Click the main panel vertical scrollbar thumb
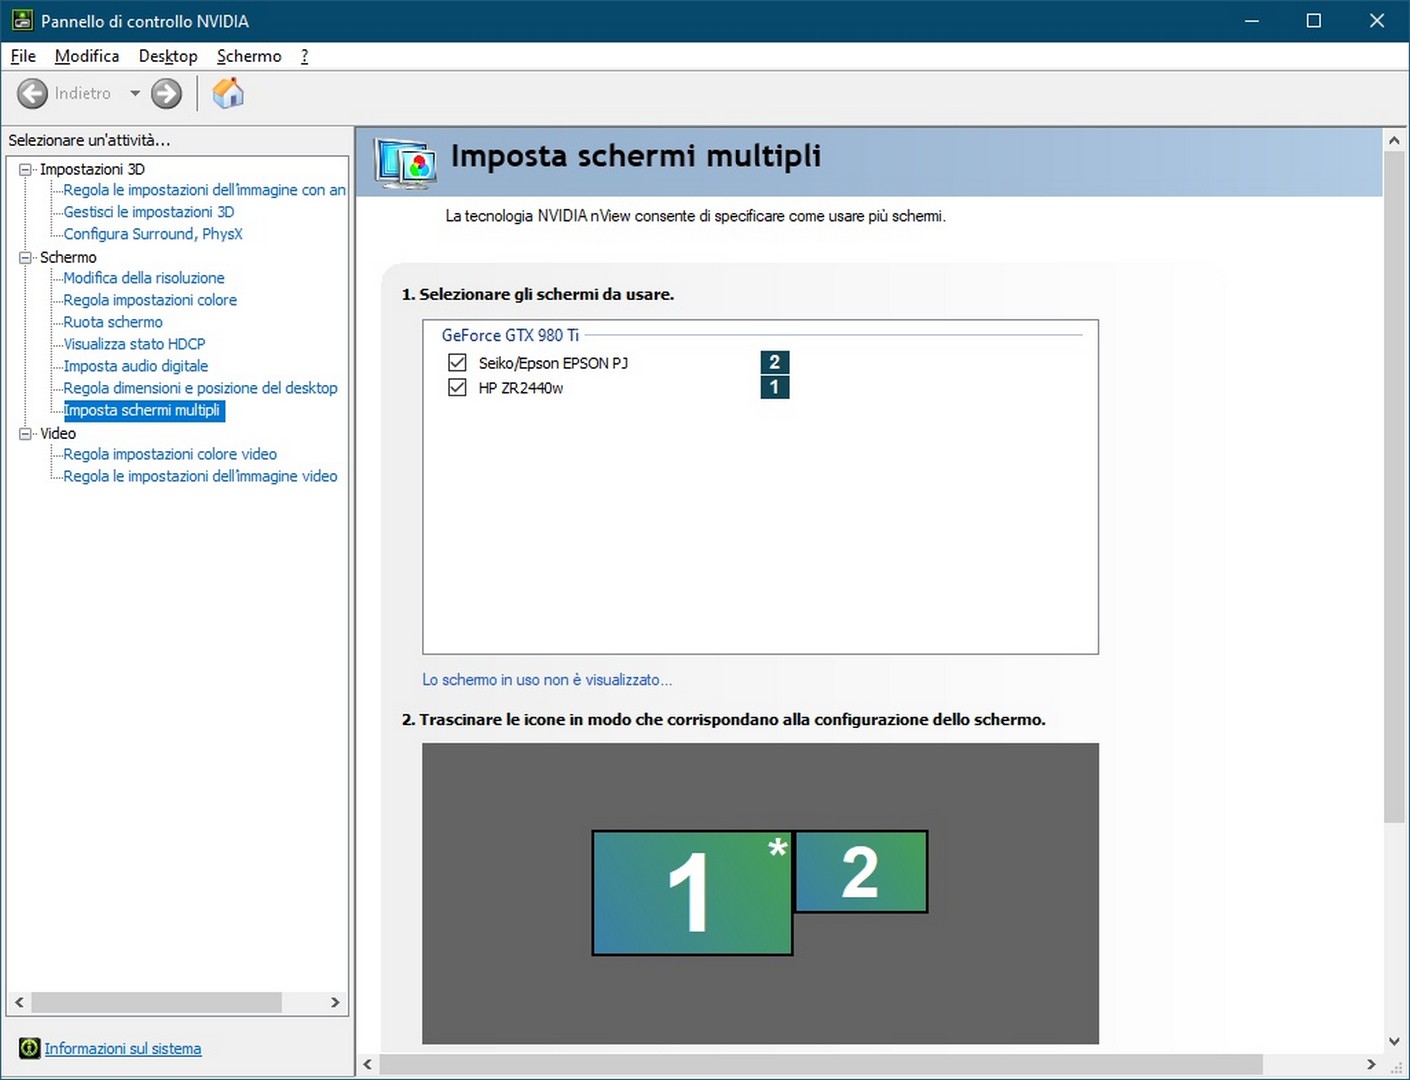Image resolution: width=1410 pixels, height=1080 pixels. (1394, 488)
